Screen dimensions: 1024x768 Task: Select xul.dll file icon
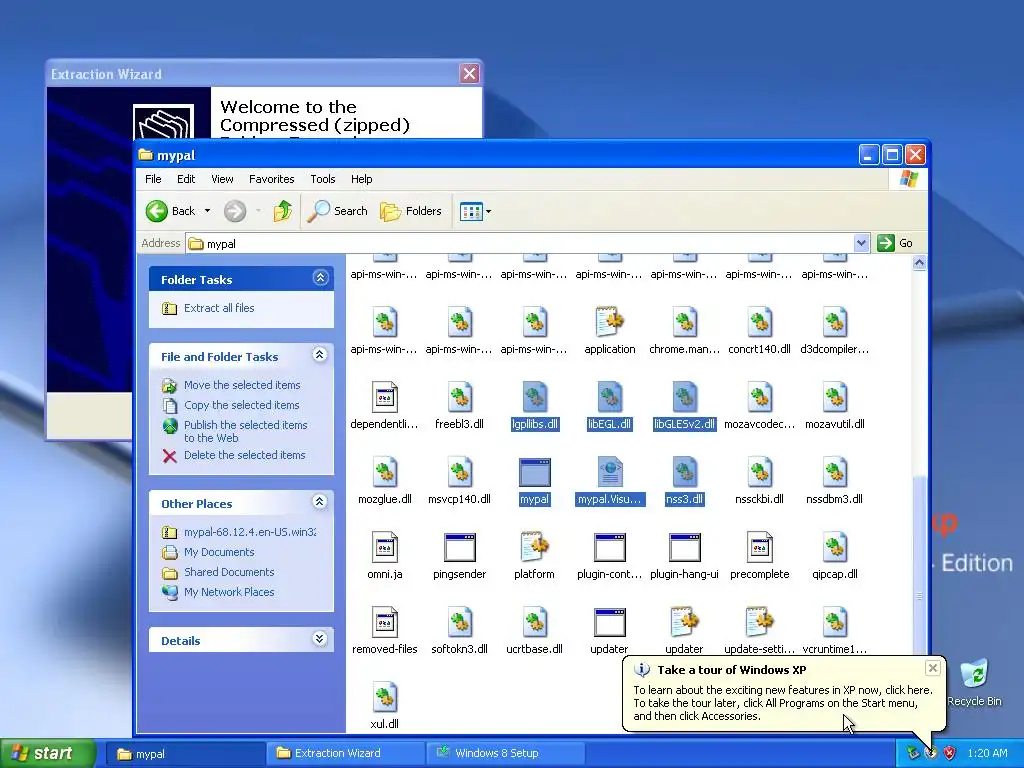pos(385,697)
